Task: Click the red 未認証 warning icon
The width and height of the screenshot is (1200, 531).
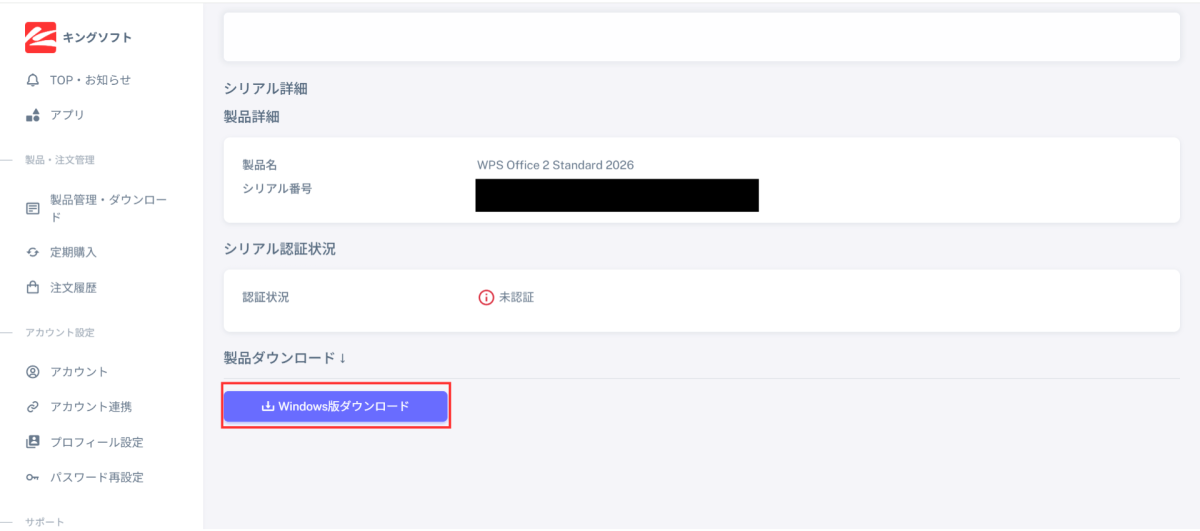Action: coord(487,297)
